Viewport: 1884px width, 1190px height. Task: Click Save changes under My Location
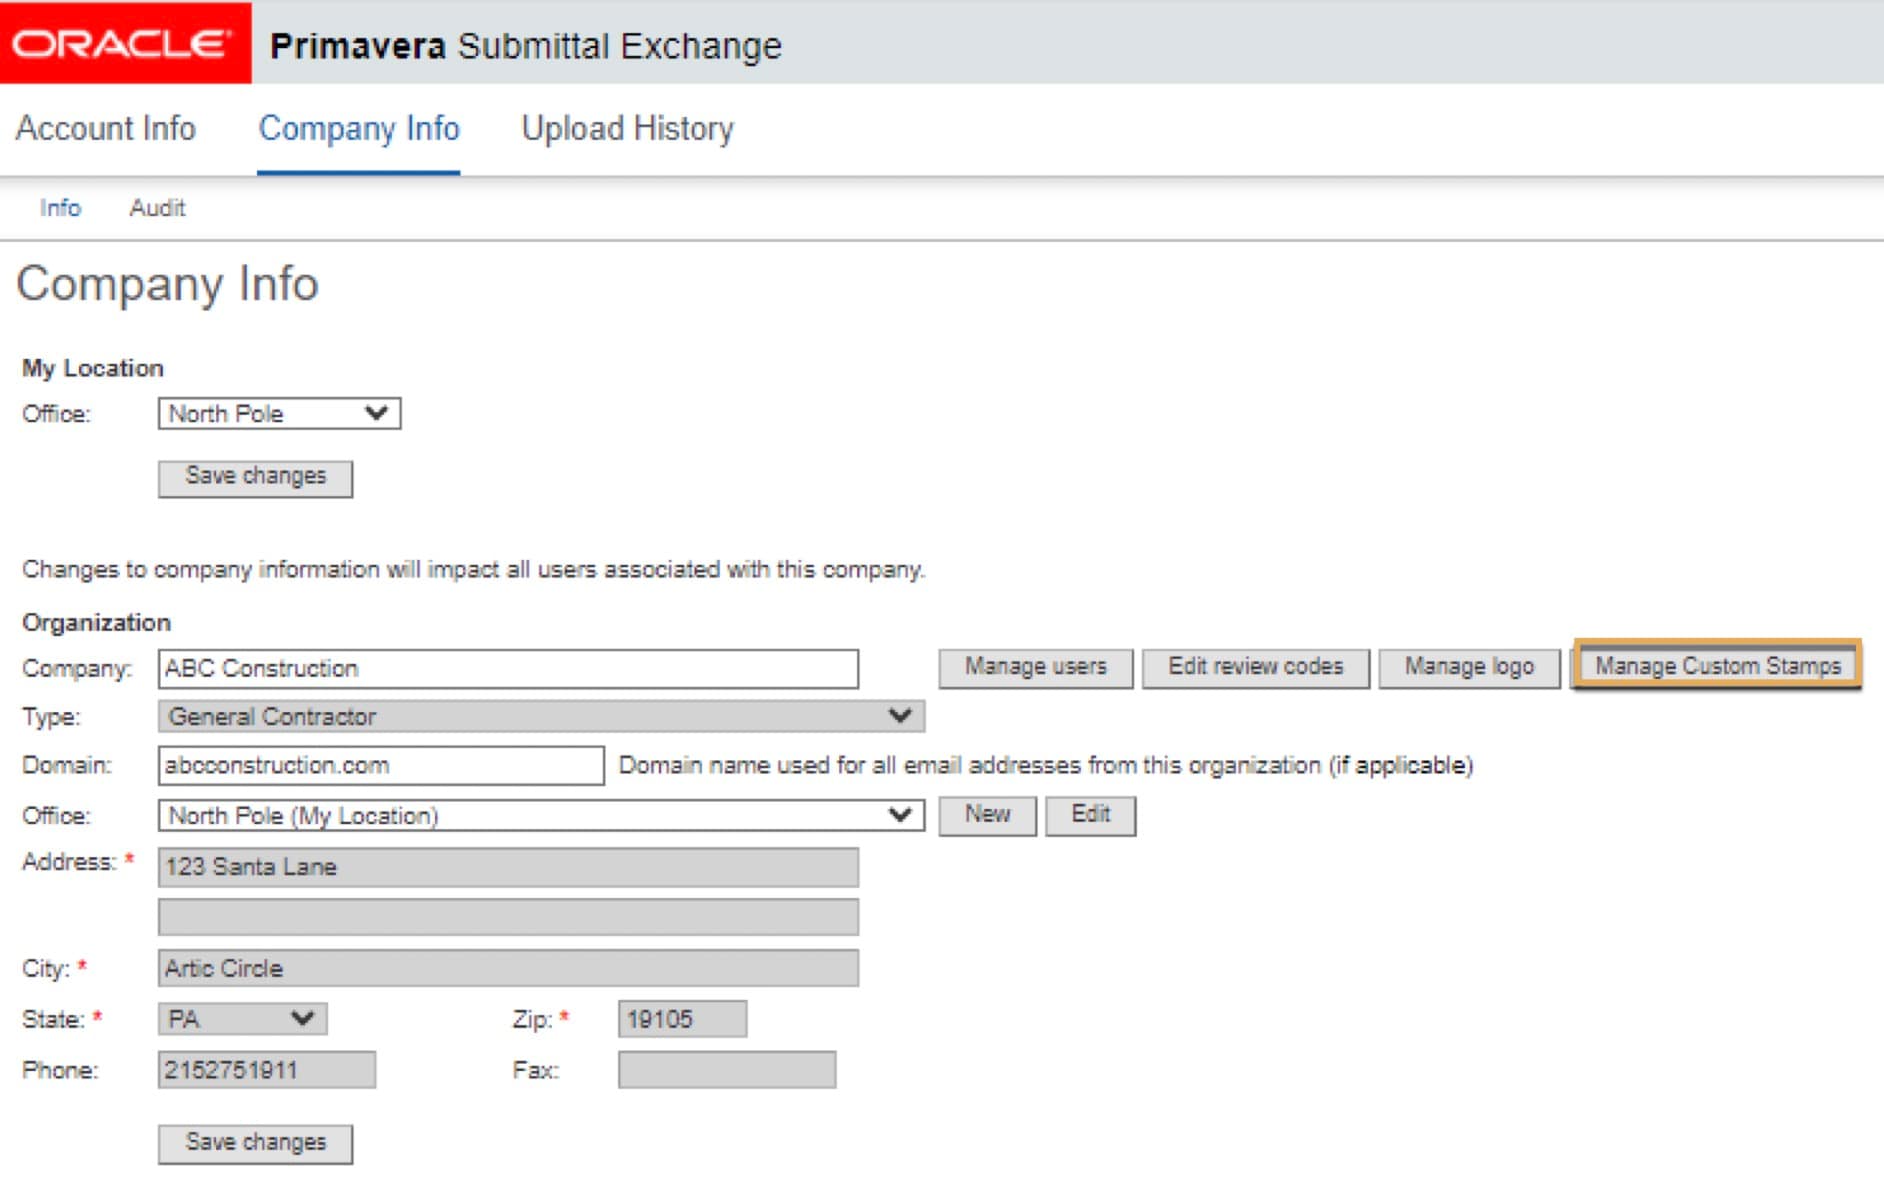coord(255,477)
